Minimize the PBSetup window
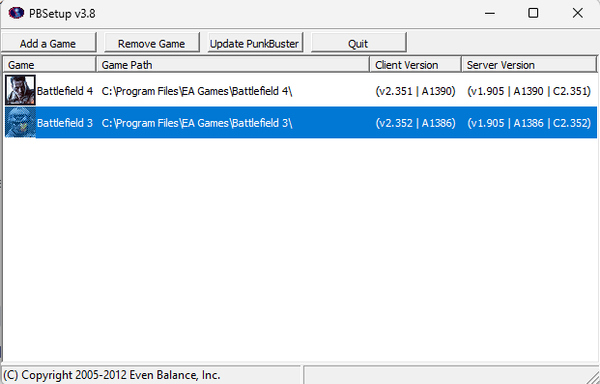The width and height of the screenshot is (600, 384). coord(490,13)
